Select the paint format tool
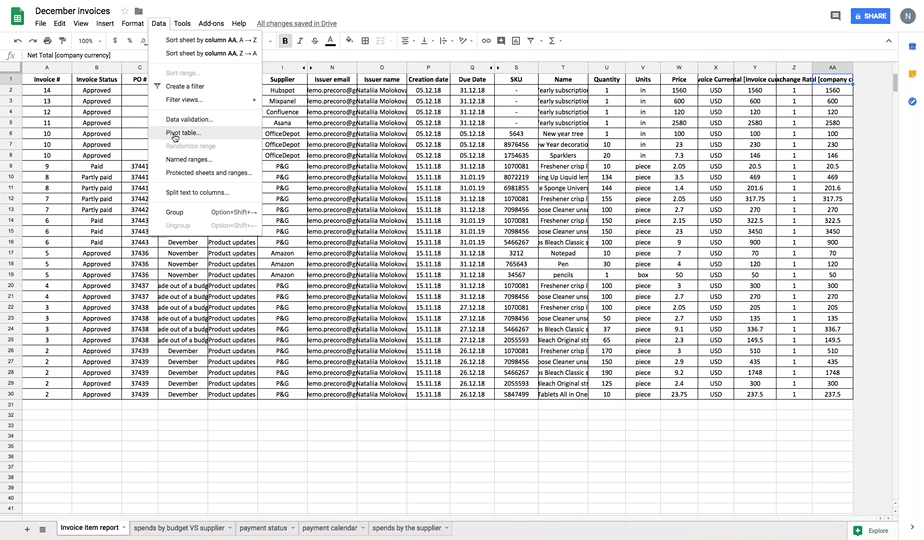924x540 pixels. pyautogui.click(x=62, y=41)
